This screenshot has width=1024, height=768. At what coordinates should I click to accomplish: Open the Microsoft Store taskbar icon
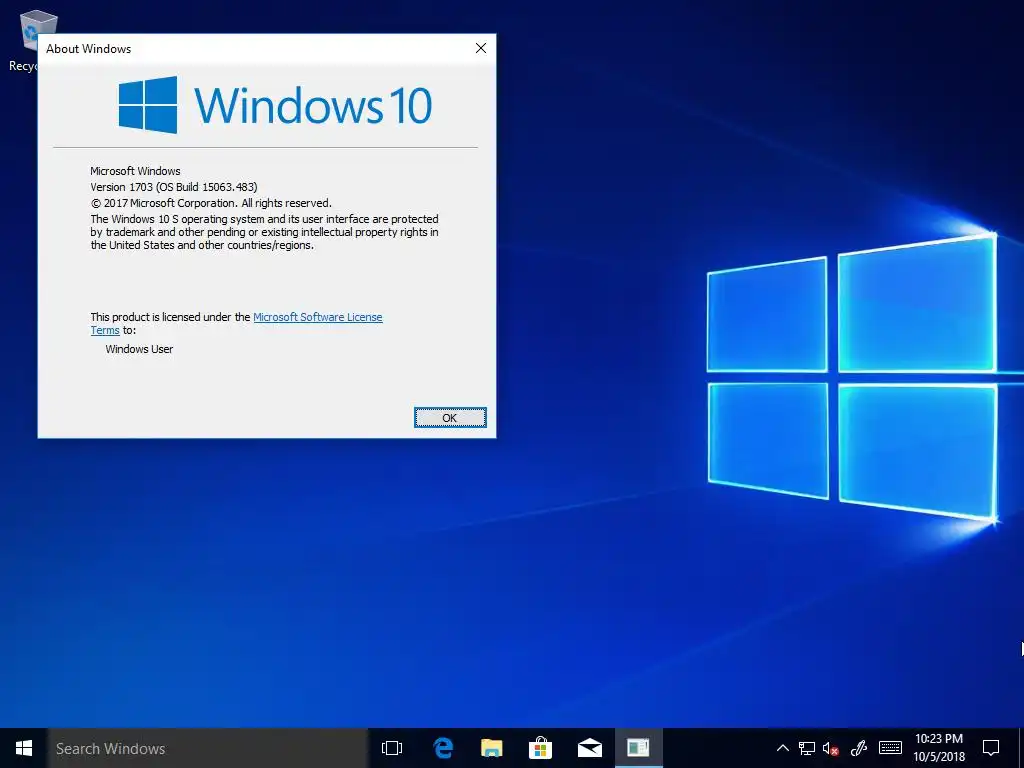tap(540, 748)
